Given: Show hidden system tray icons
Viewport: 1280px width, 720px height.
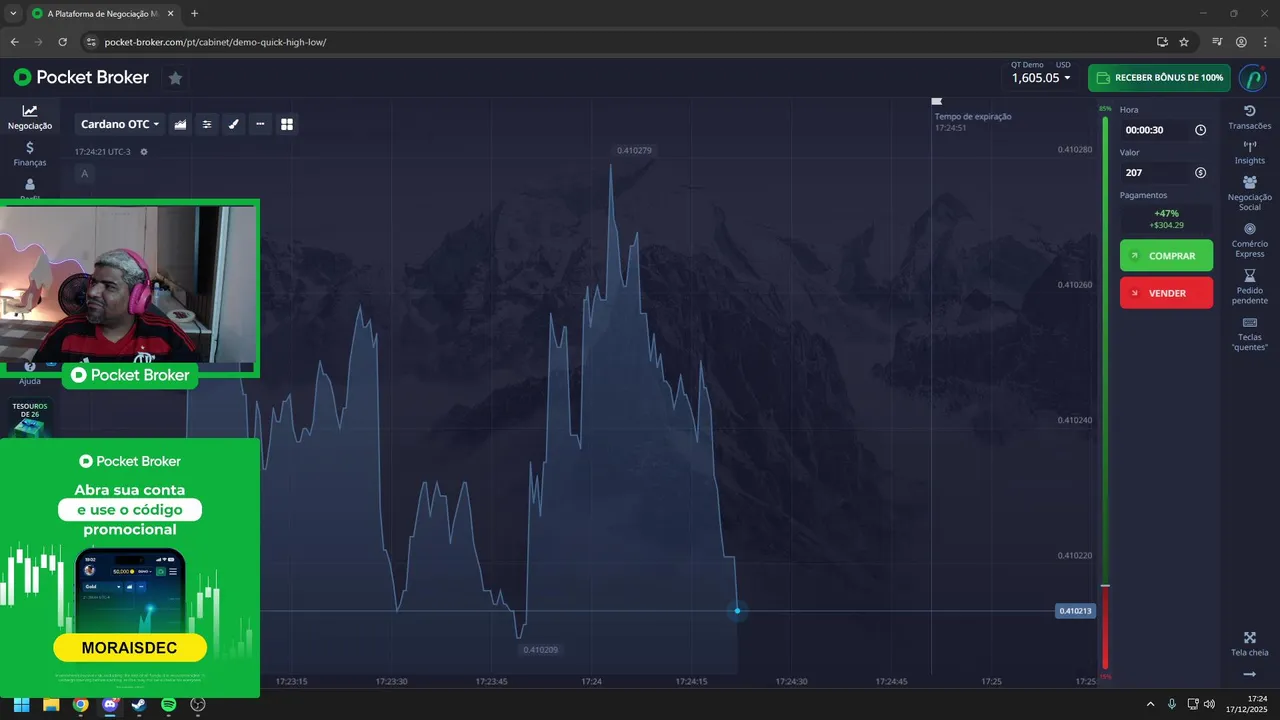Looking at the screenshot, I should [x=1150, y=705].
